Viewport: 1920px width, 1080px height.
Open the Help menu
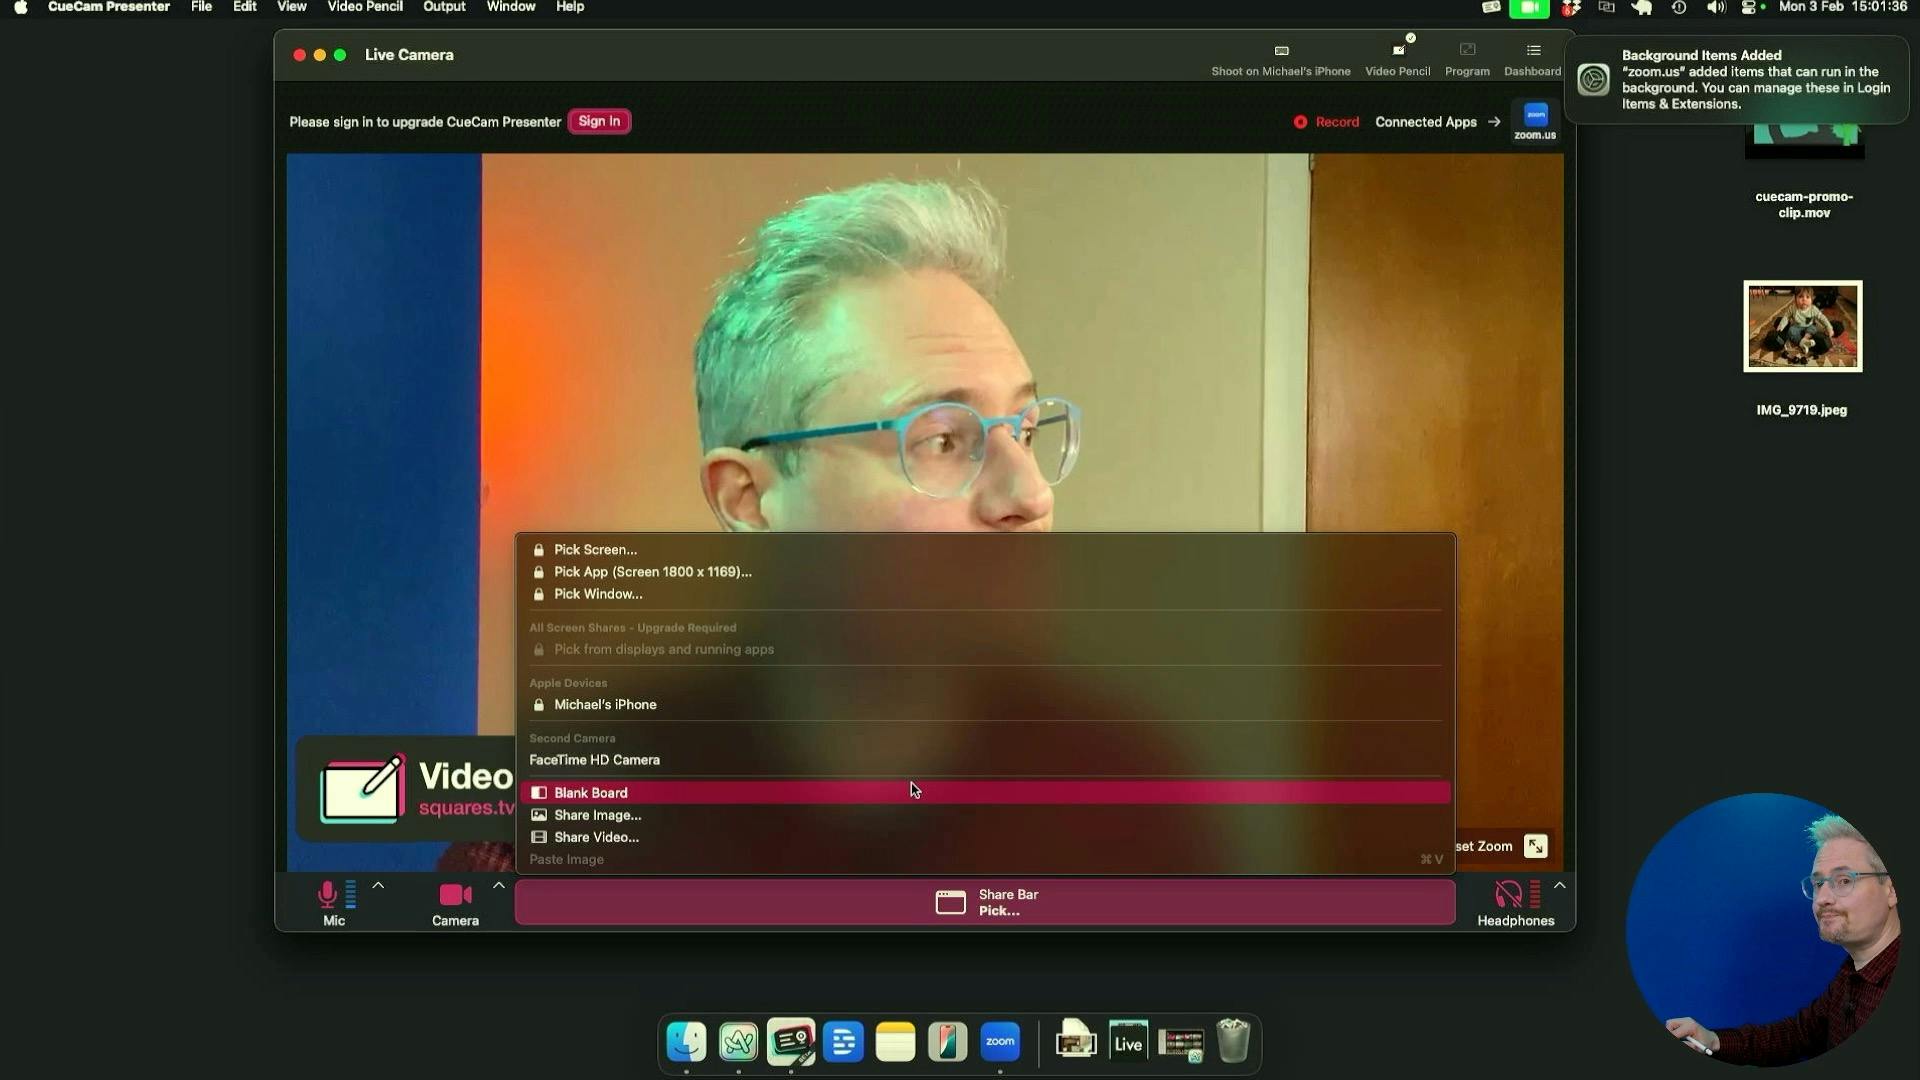[570, 7]
